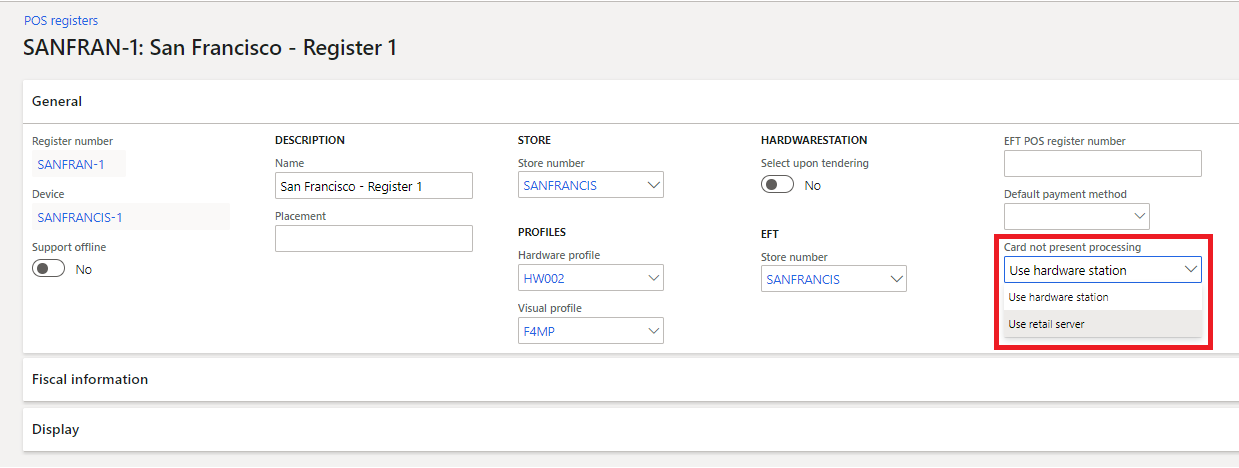Click the register title SANFRAN-1: San Francisco heading
This screenshot has width=1239, height=468.
(210, 48)
